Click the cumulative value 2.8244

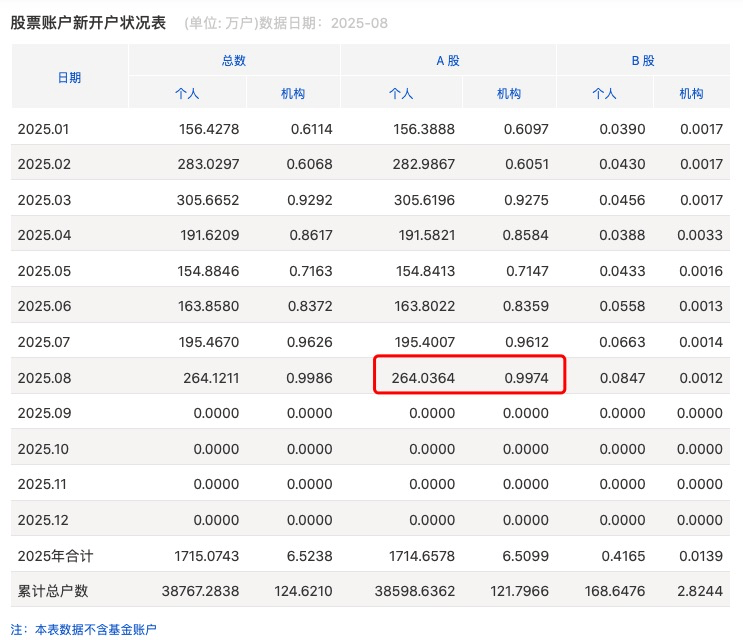click(x=700, y=591)
